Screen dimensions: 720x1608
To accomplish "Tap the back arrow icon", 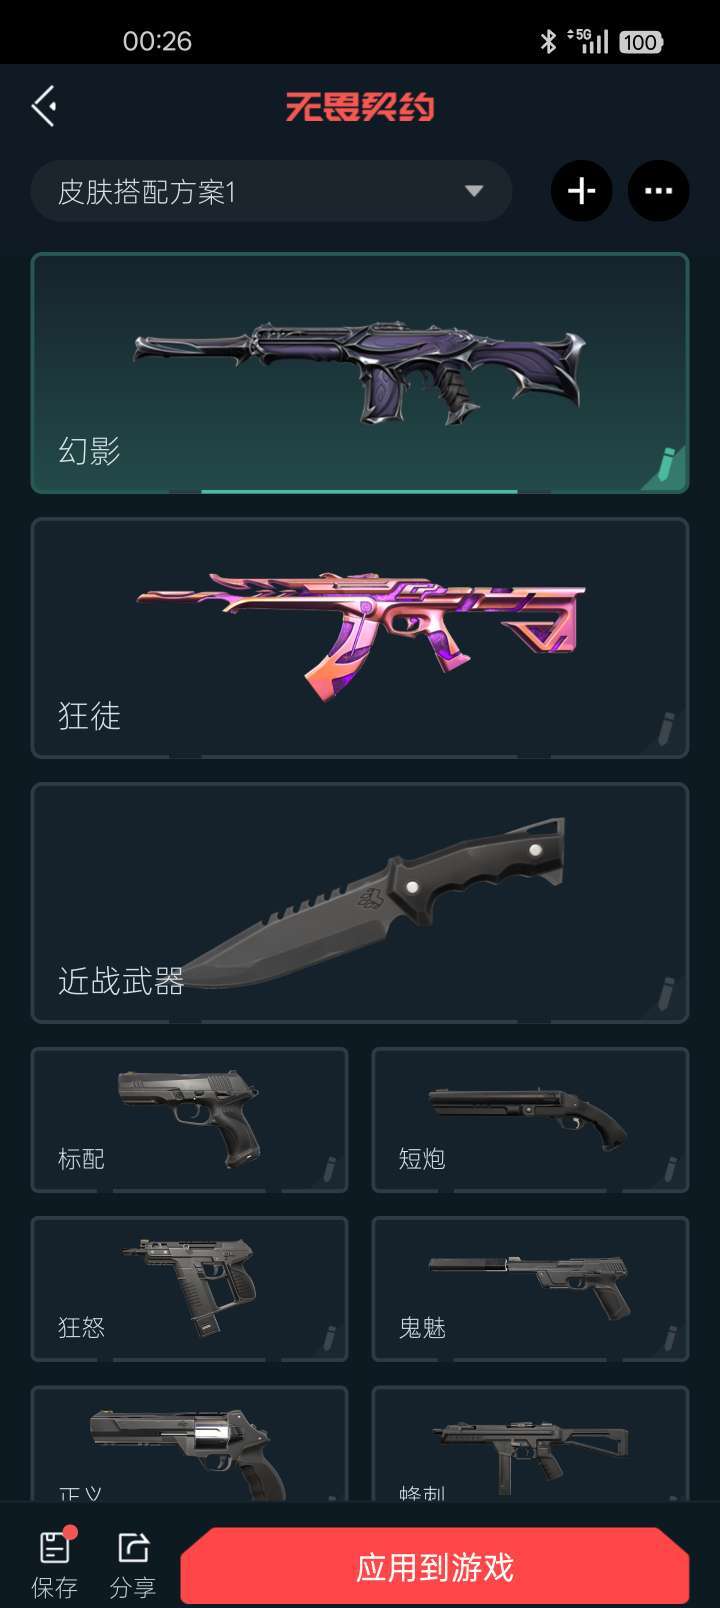I will [43, 106].
